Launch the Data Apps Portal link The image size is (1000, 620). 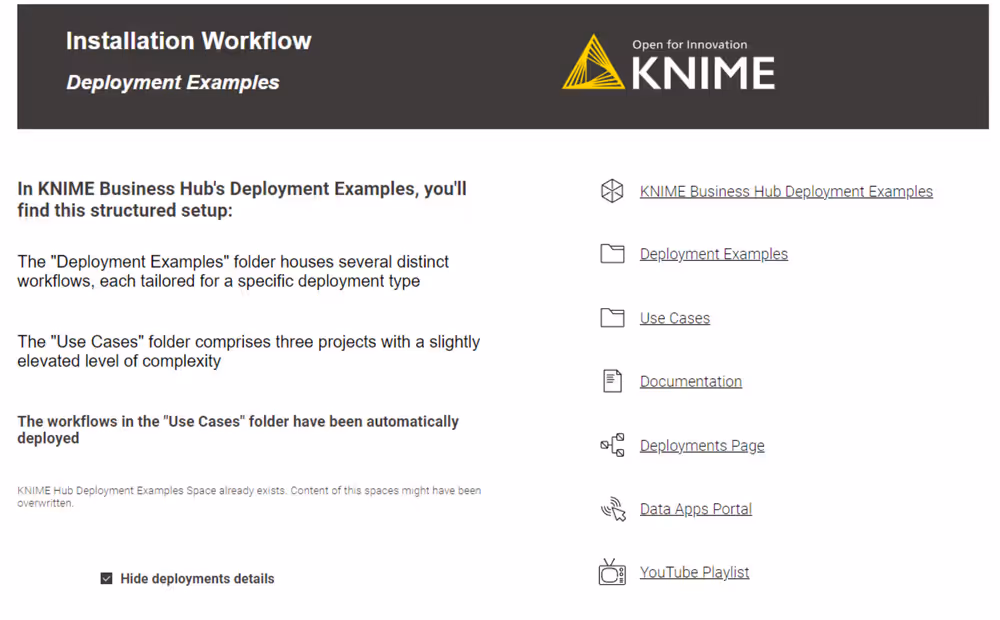pyautogui.click(x=695, y=509)
